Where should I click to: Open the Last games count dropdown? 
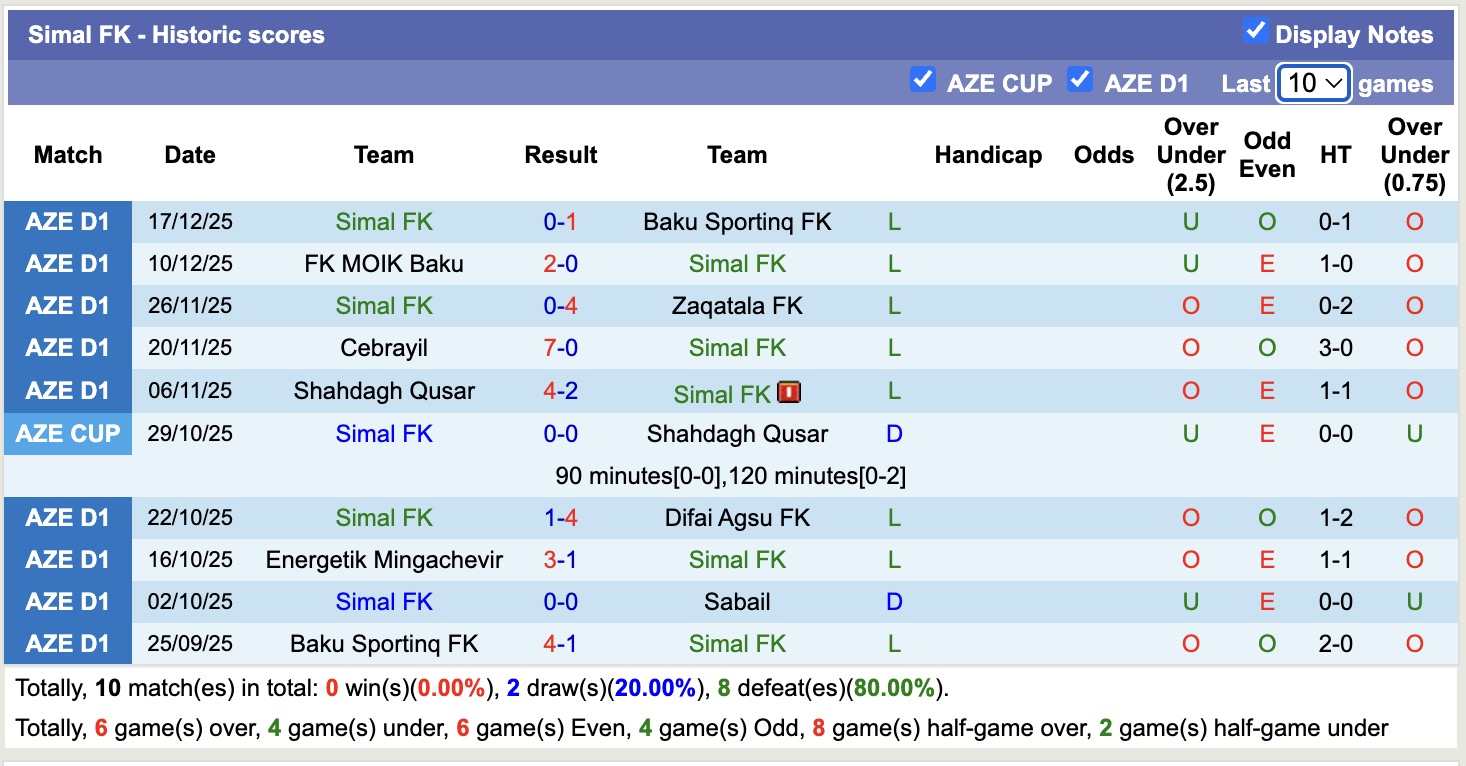click(1314, 84)
